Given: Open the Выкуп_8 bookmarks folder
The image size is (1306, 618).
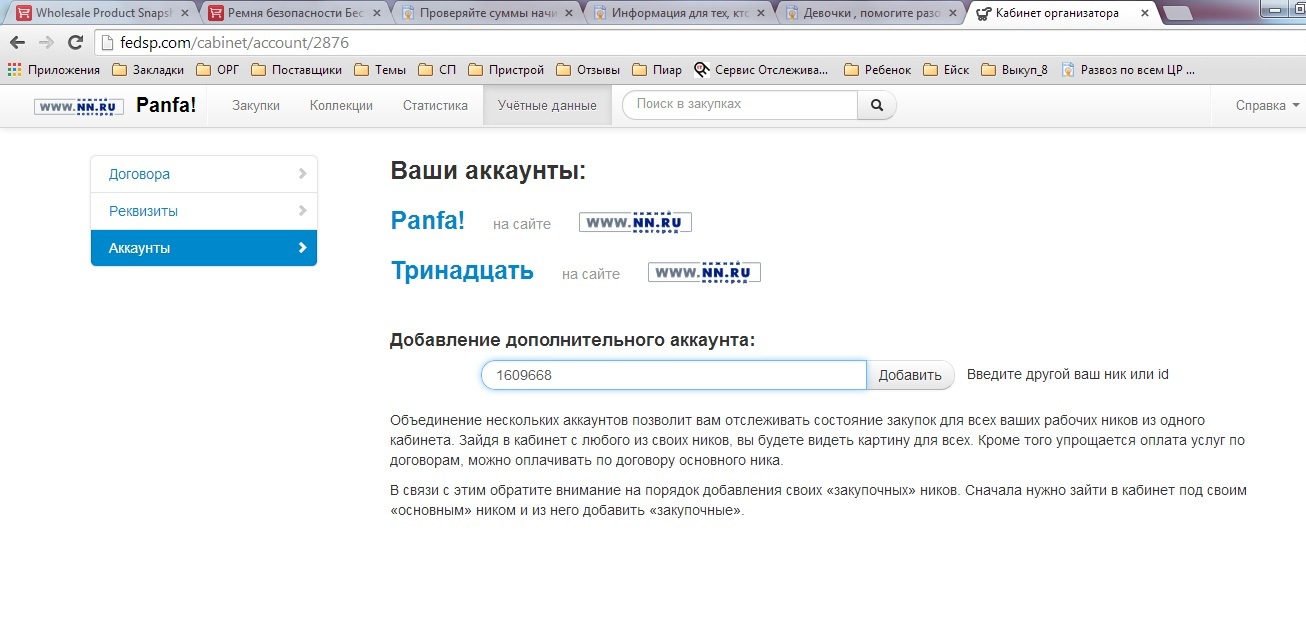Looking at the screenshot, I should 1014,70.
